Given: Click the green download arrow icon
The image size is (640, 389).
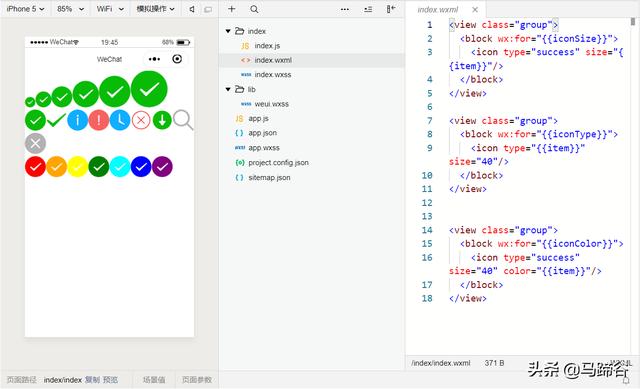Looking at the screenshot, I should pos(162,120).
